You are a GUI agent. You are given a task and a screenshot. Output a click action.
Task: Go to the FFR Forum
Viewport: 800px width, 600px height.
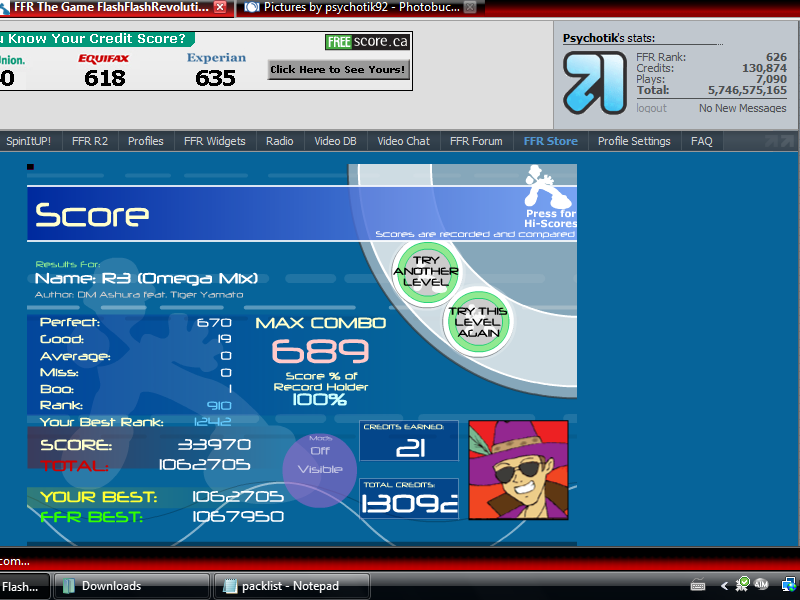coord(476,141)
